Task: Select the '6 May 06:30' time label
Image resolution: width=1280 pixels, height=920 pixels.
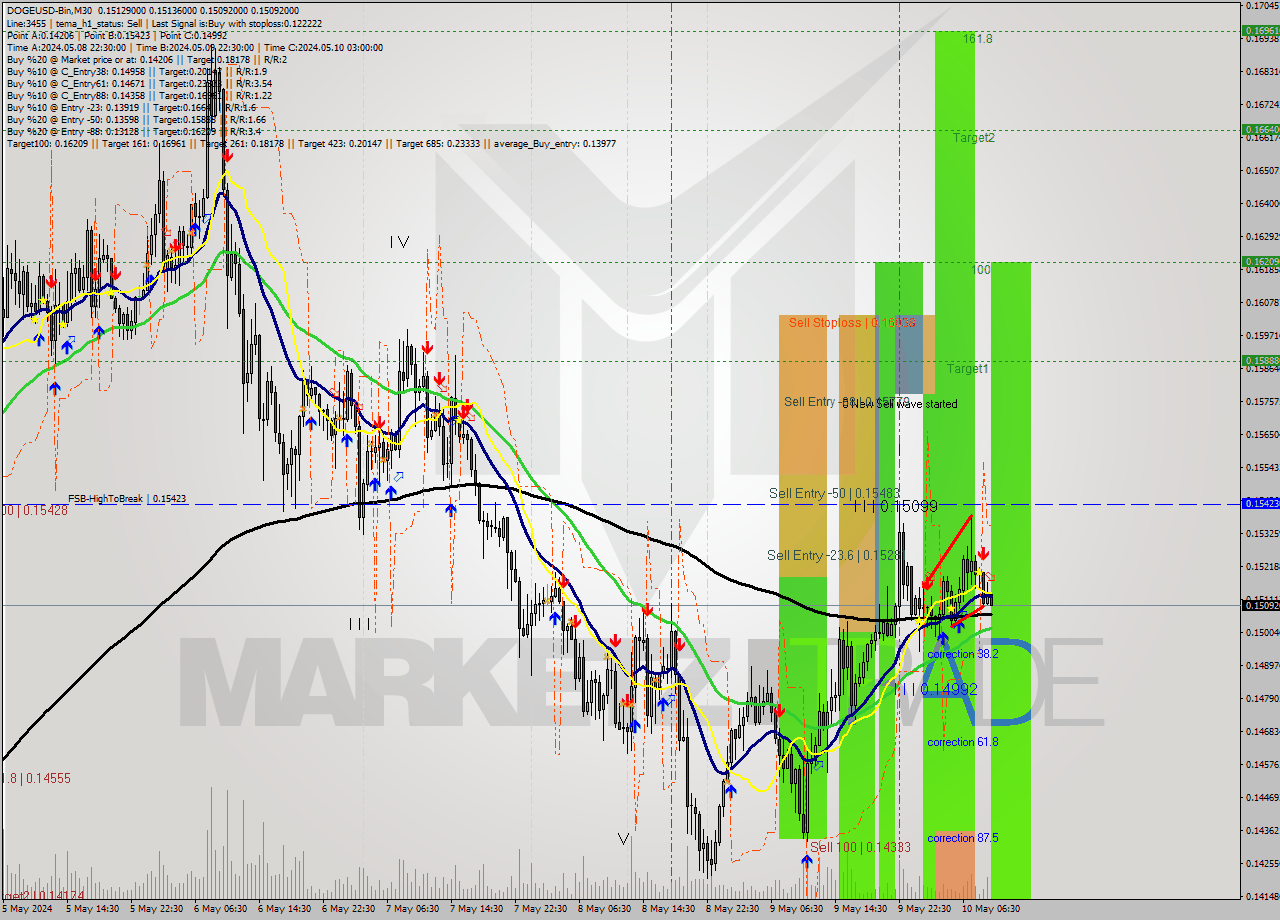Action: (x=219, y=909)
